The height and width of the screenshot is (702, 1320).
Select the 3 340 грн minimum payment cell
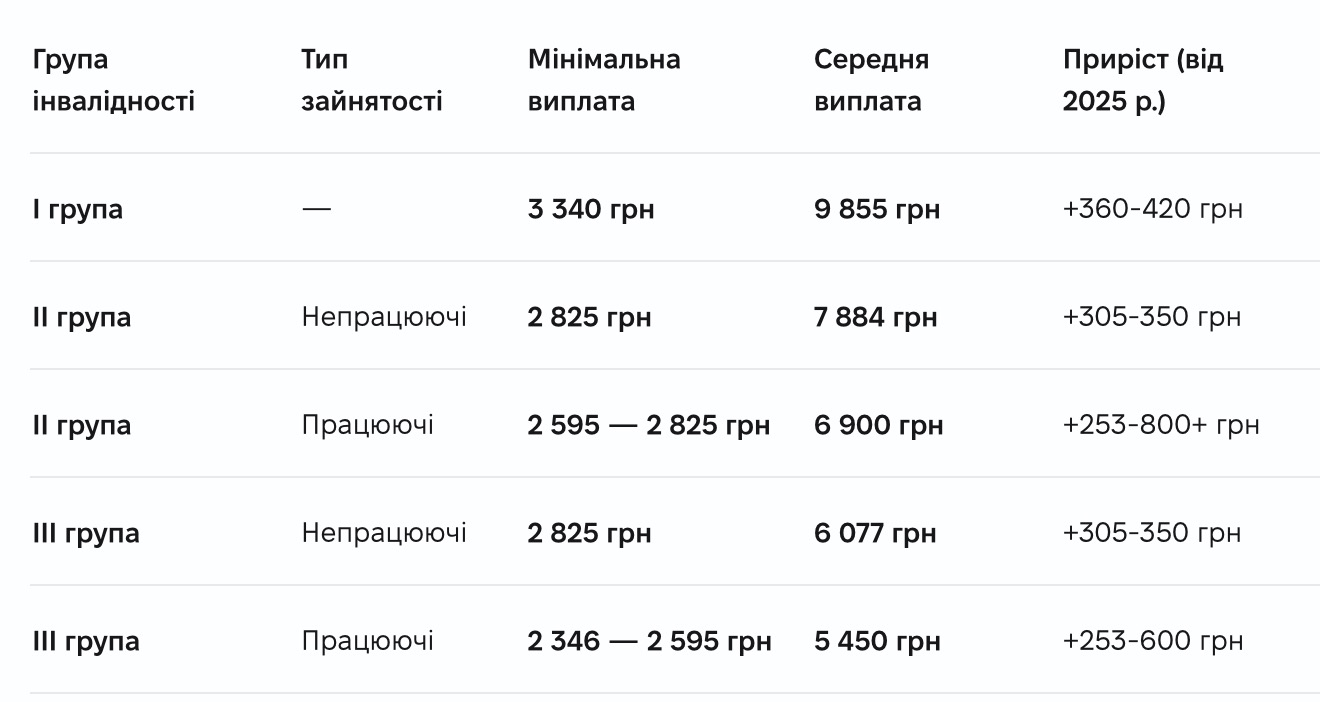click(x=591, y=210)
